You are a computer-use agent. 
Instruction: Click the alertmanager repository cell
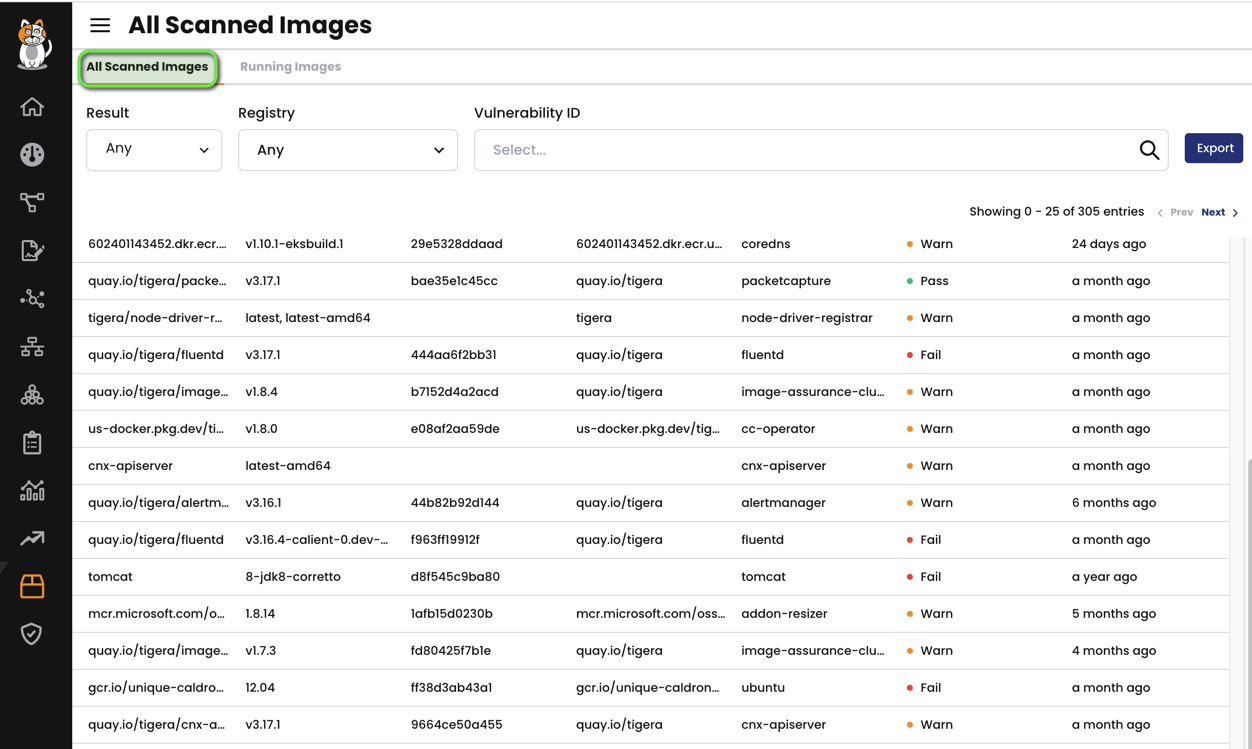(x=783, y=503)
